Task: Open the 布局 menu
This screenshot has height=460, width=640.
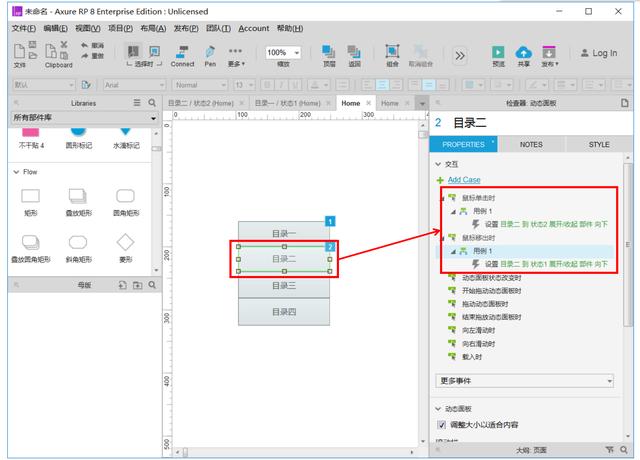Action: coord(153,28)
